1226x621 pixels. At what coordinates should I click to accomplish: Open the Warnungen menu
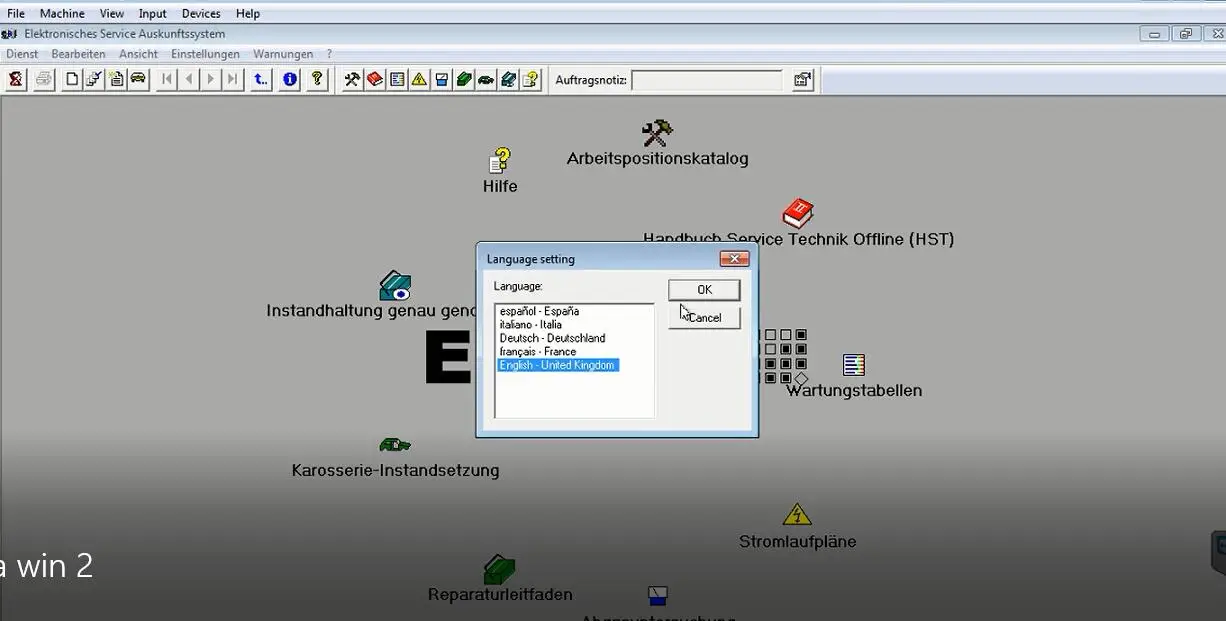click(x=283, y=54)
